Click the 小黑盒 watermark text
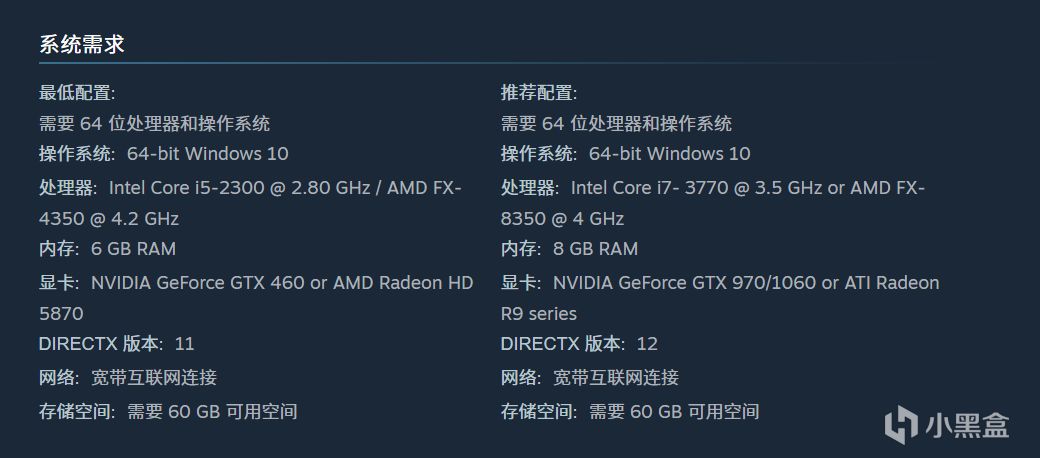The image size is (1040, 458). click(x=965, y=423)
